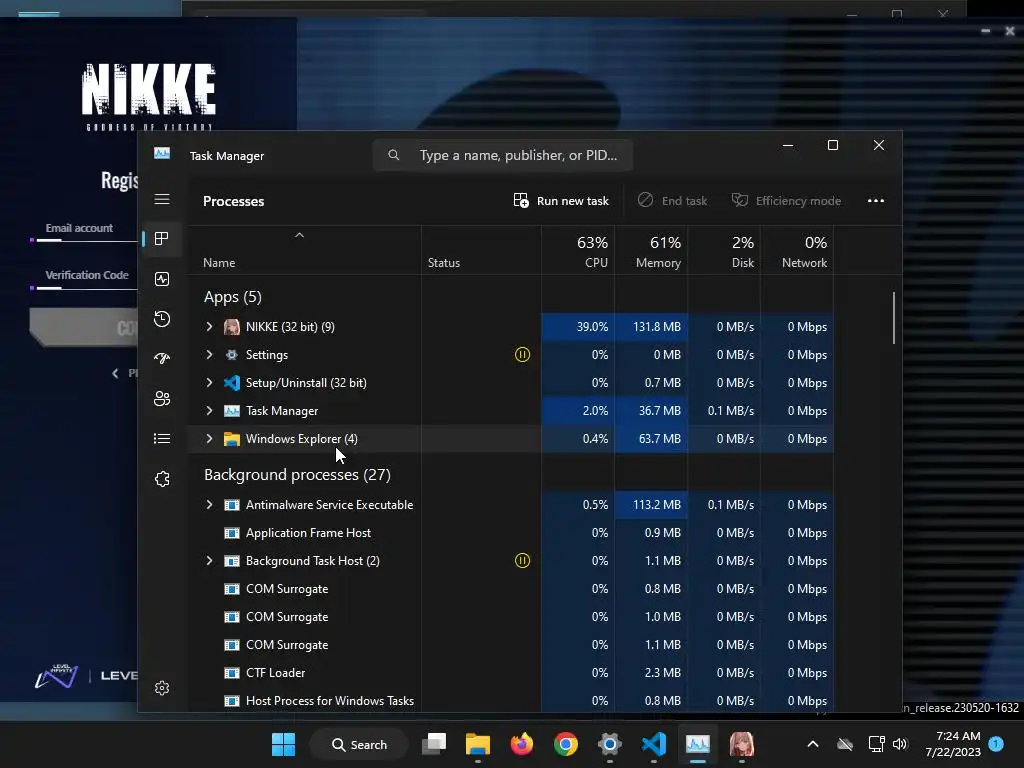Switch to NIKKE launcher in the taskbar
This screenshot has height=768, width=1024.
coord(741,744)
